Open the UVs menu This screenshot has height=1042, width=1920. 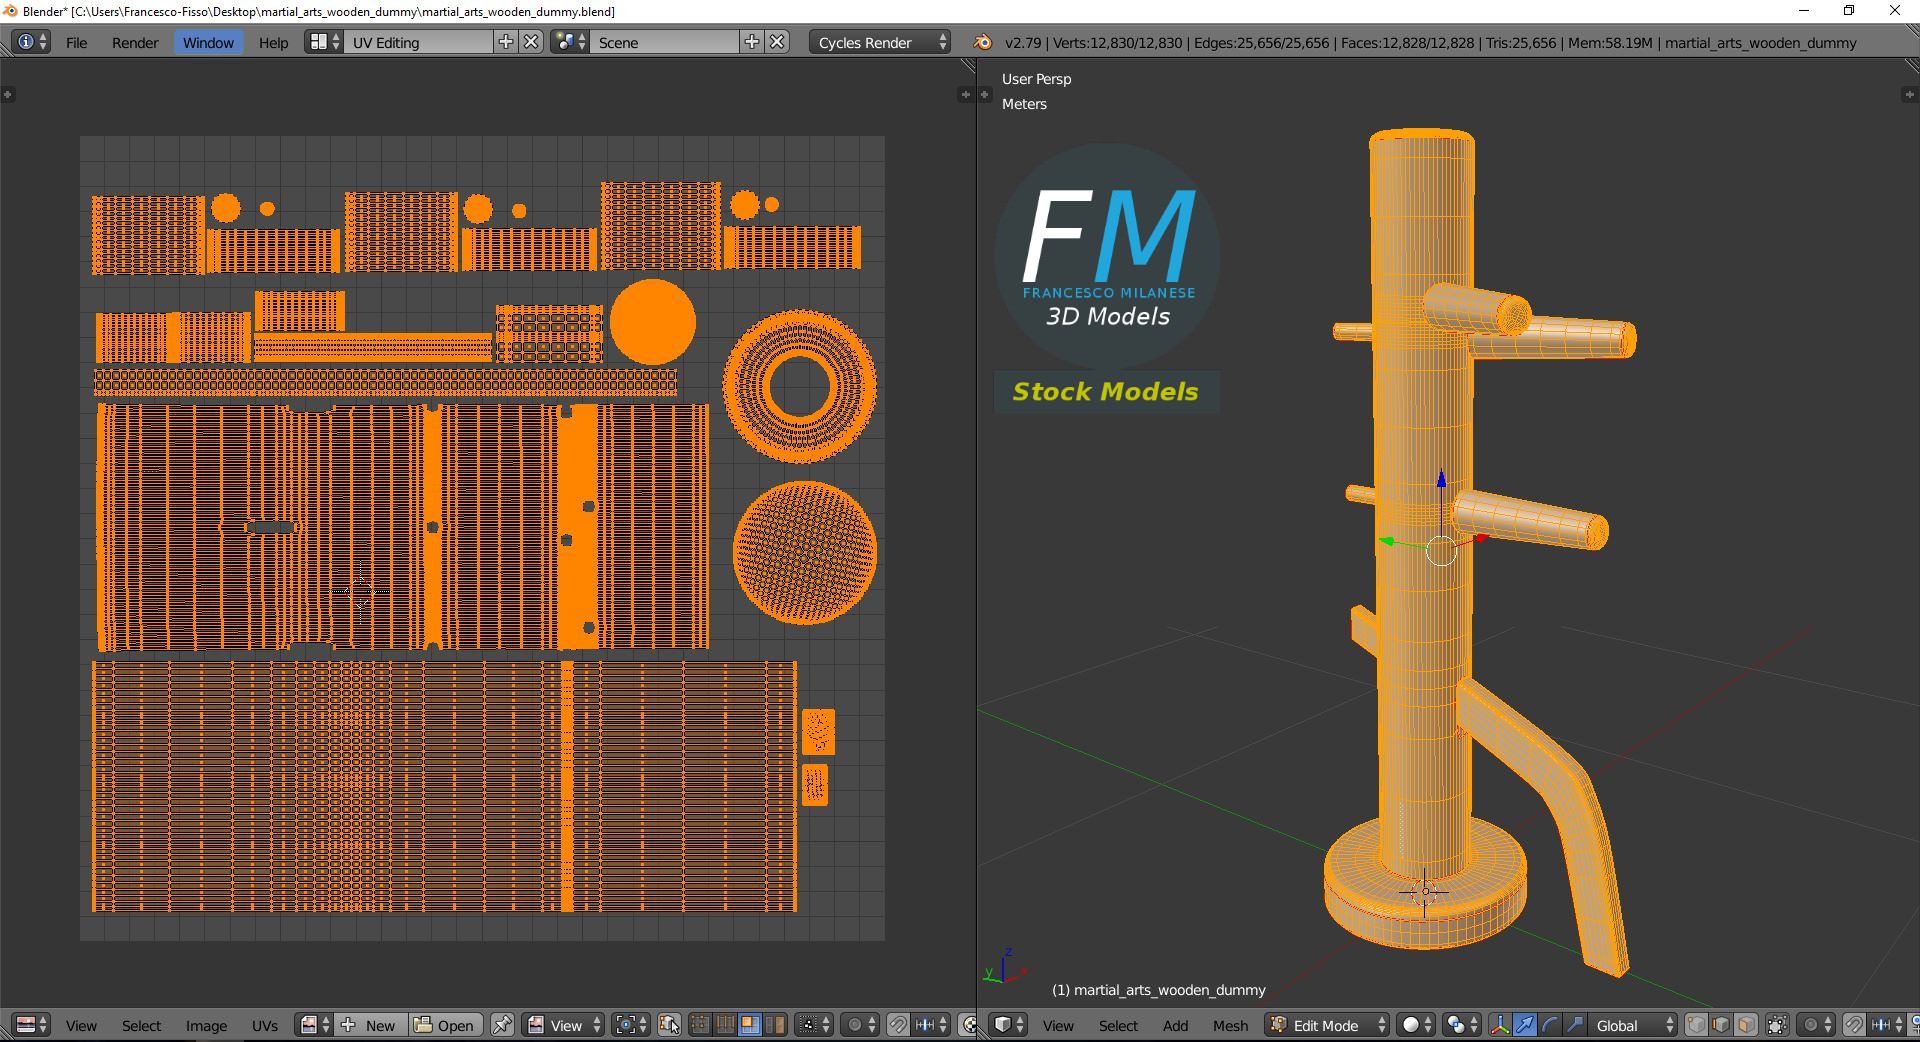click(265, 1026)
